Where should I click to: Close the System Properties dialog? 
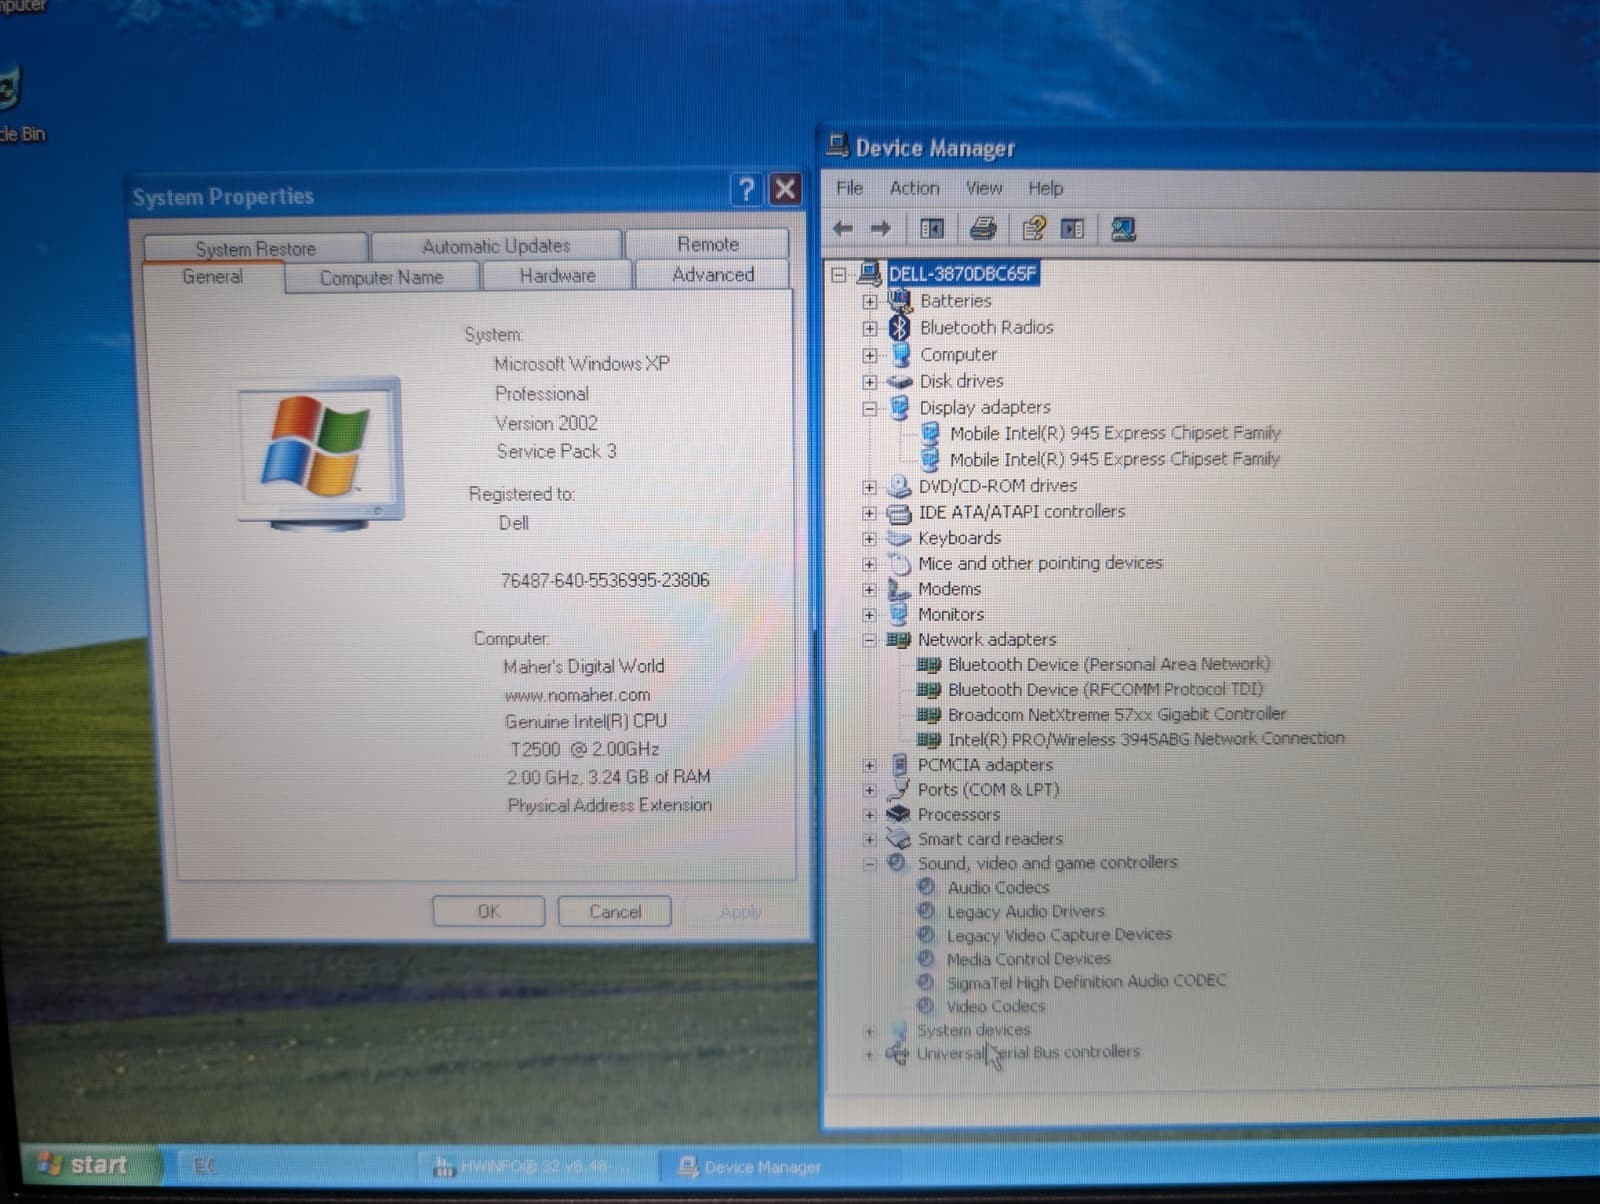click(x=785, y=189)
